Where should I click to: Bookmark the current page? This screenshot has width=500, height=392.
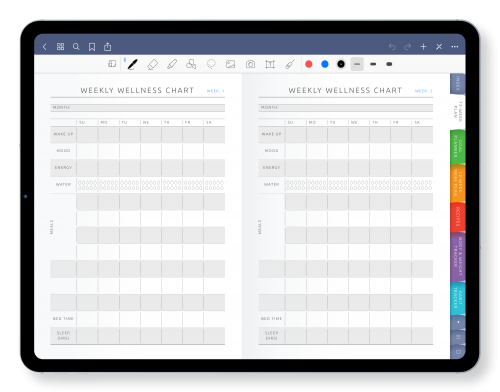[x=92, y=47]
